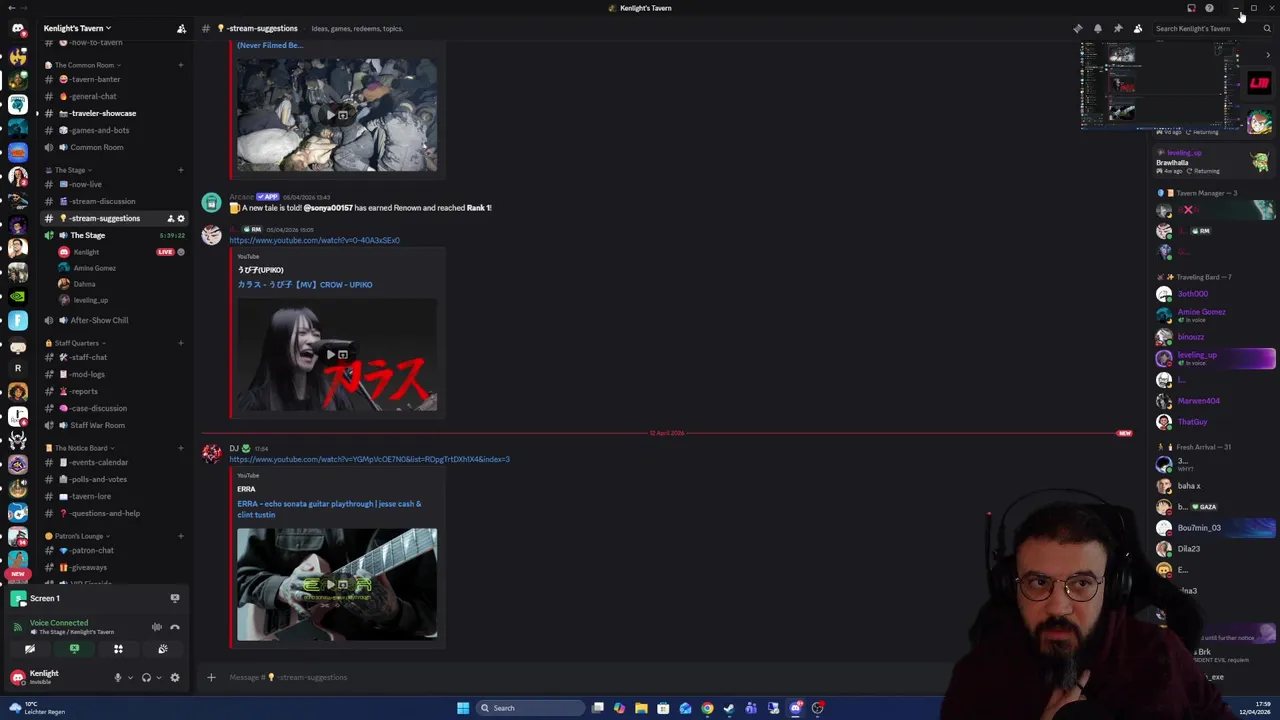Open the games-and-bots channel
The height and width of the screenshot is (720, 1280).
pyautogui.click(x=112, y=130)
